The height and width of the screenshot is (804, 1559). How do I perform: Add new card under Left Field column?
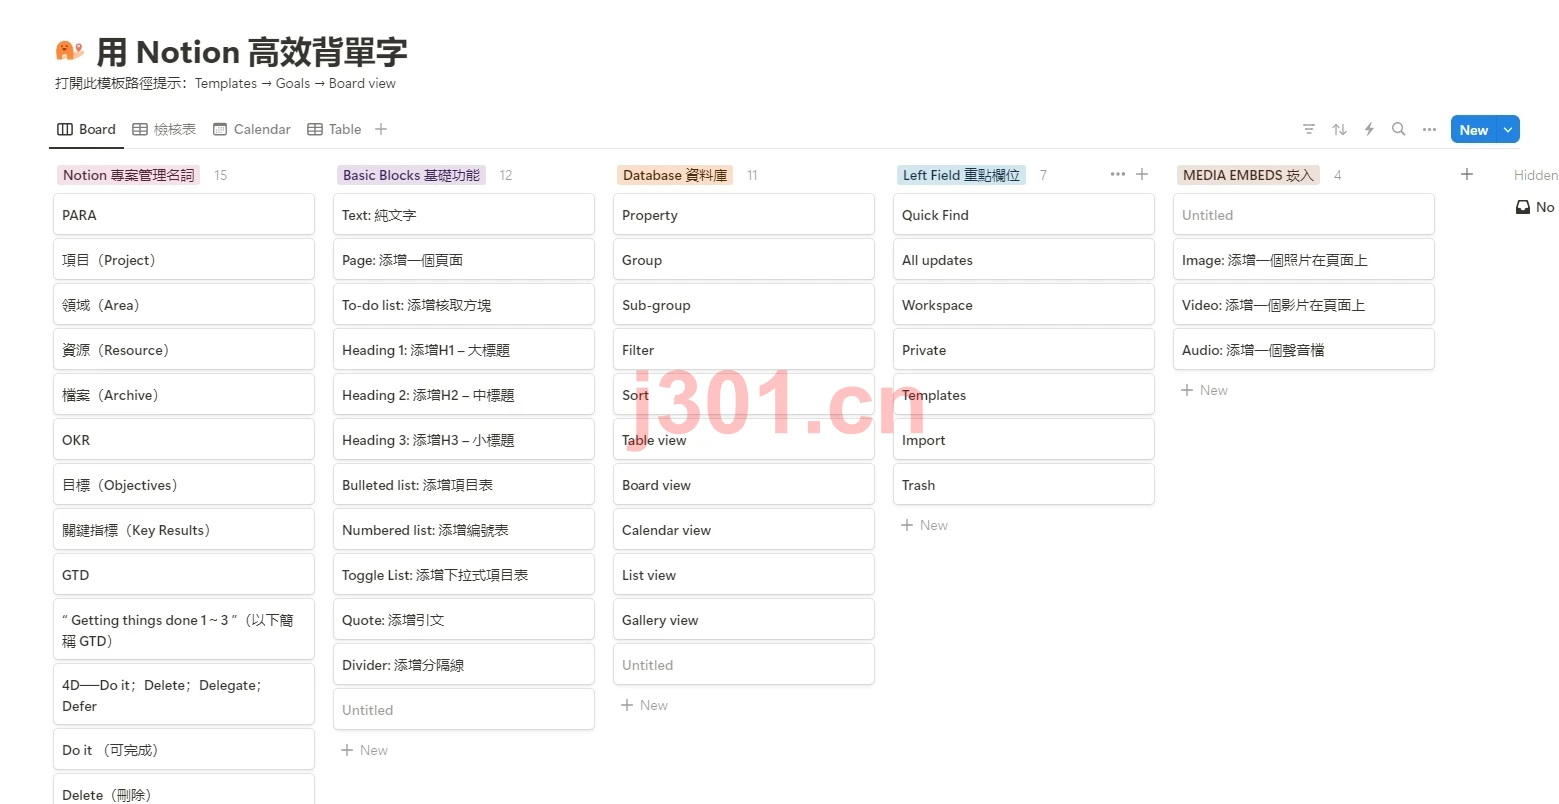click(x=924, y=525)
